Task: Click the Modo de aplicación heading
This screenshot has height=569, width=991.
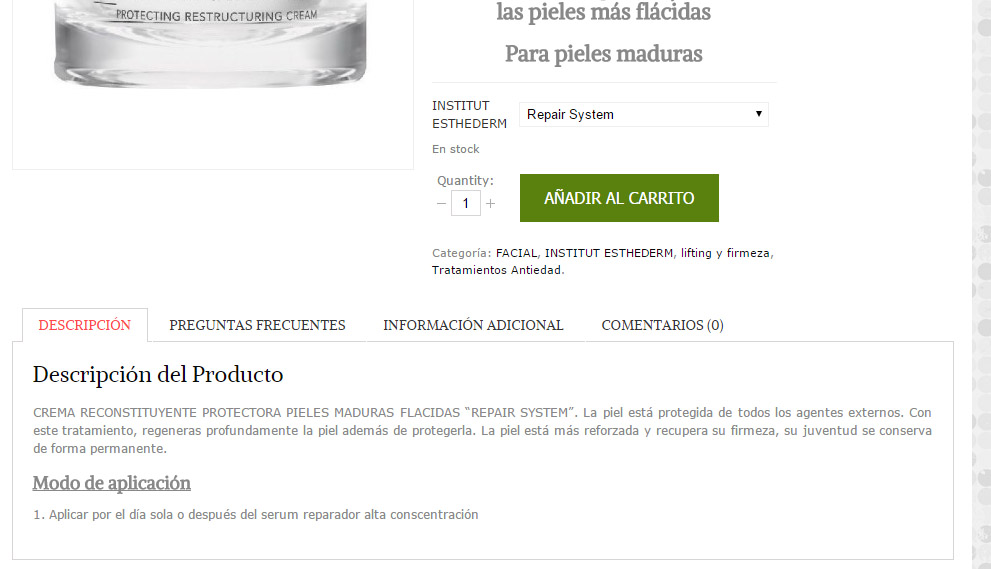Action: 112,483
